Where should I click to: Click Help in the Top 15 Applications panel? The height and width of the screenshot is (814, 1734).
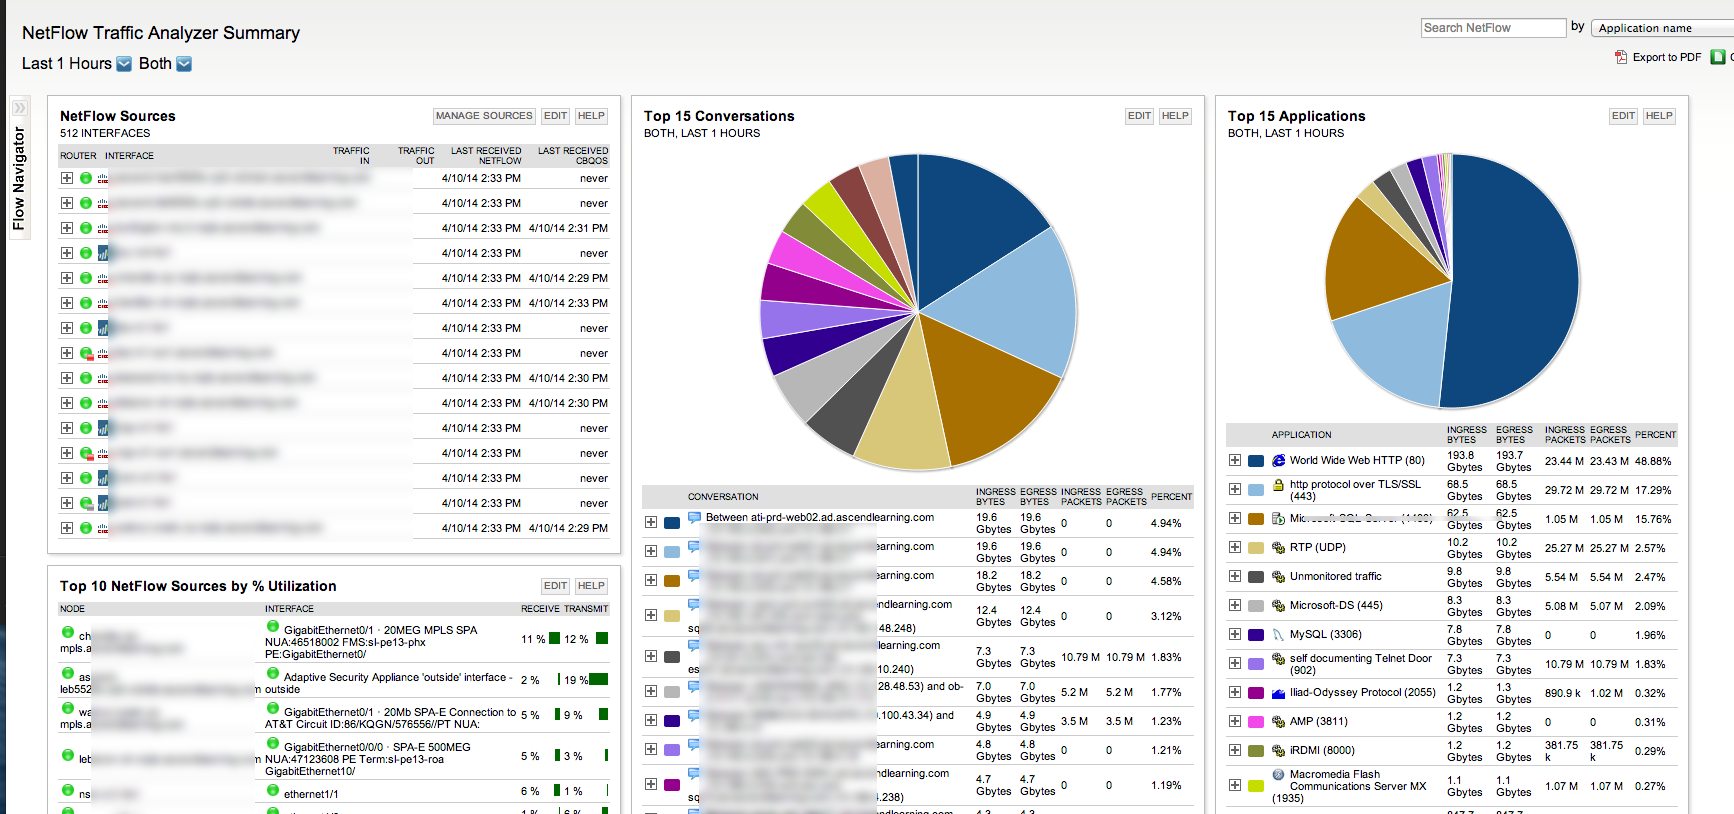(1659, 116)
